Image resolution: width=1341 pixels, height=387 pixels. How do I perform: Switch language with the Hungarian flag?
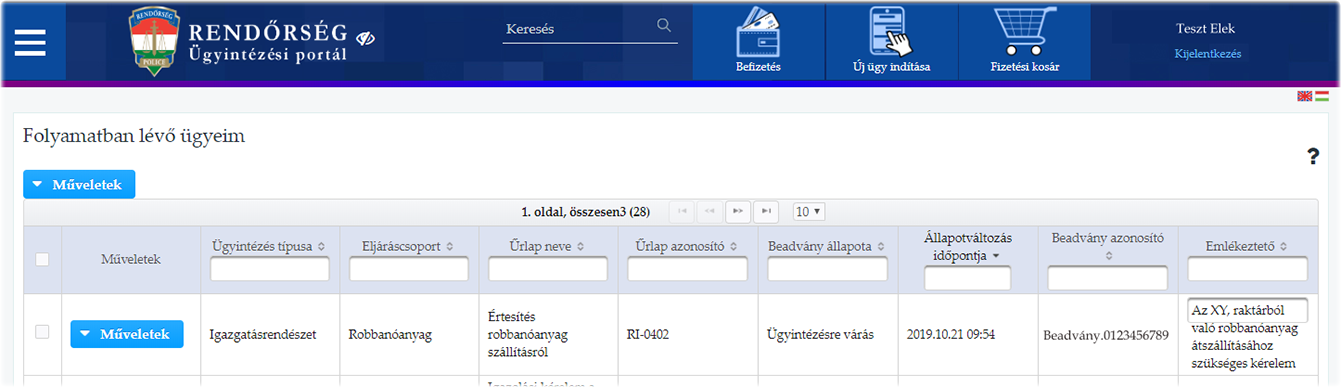pos(1321,96)
